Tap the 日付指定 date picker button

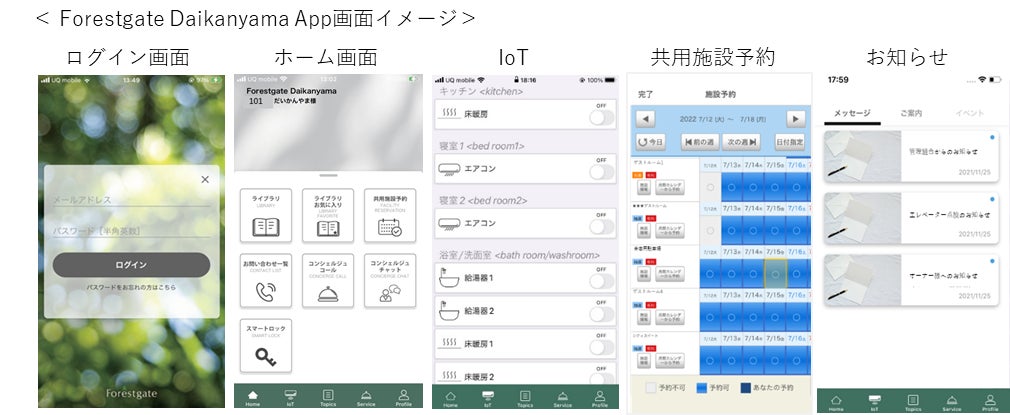coord(790,142)
